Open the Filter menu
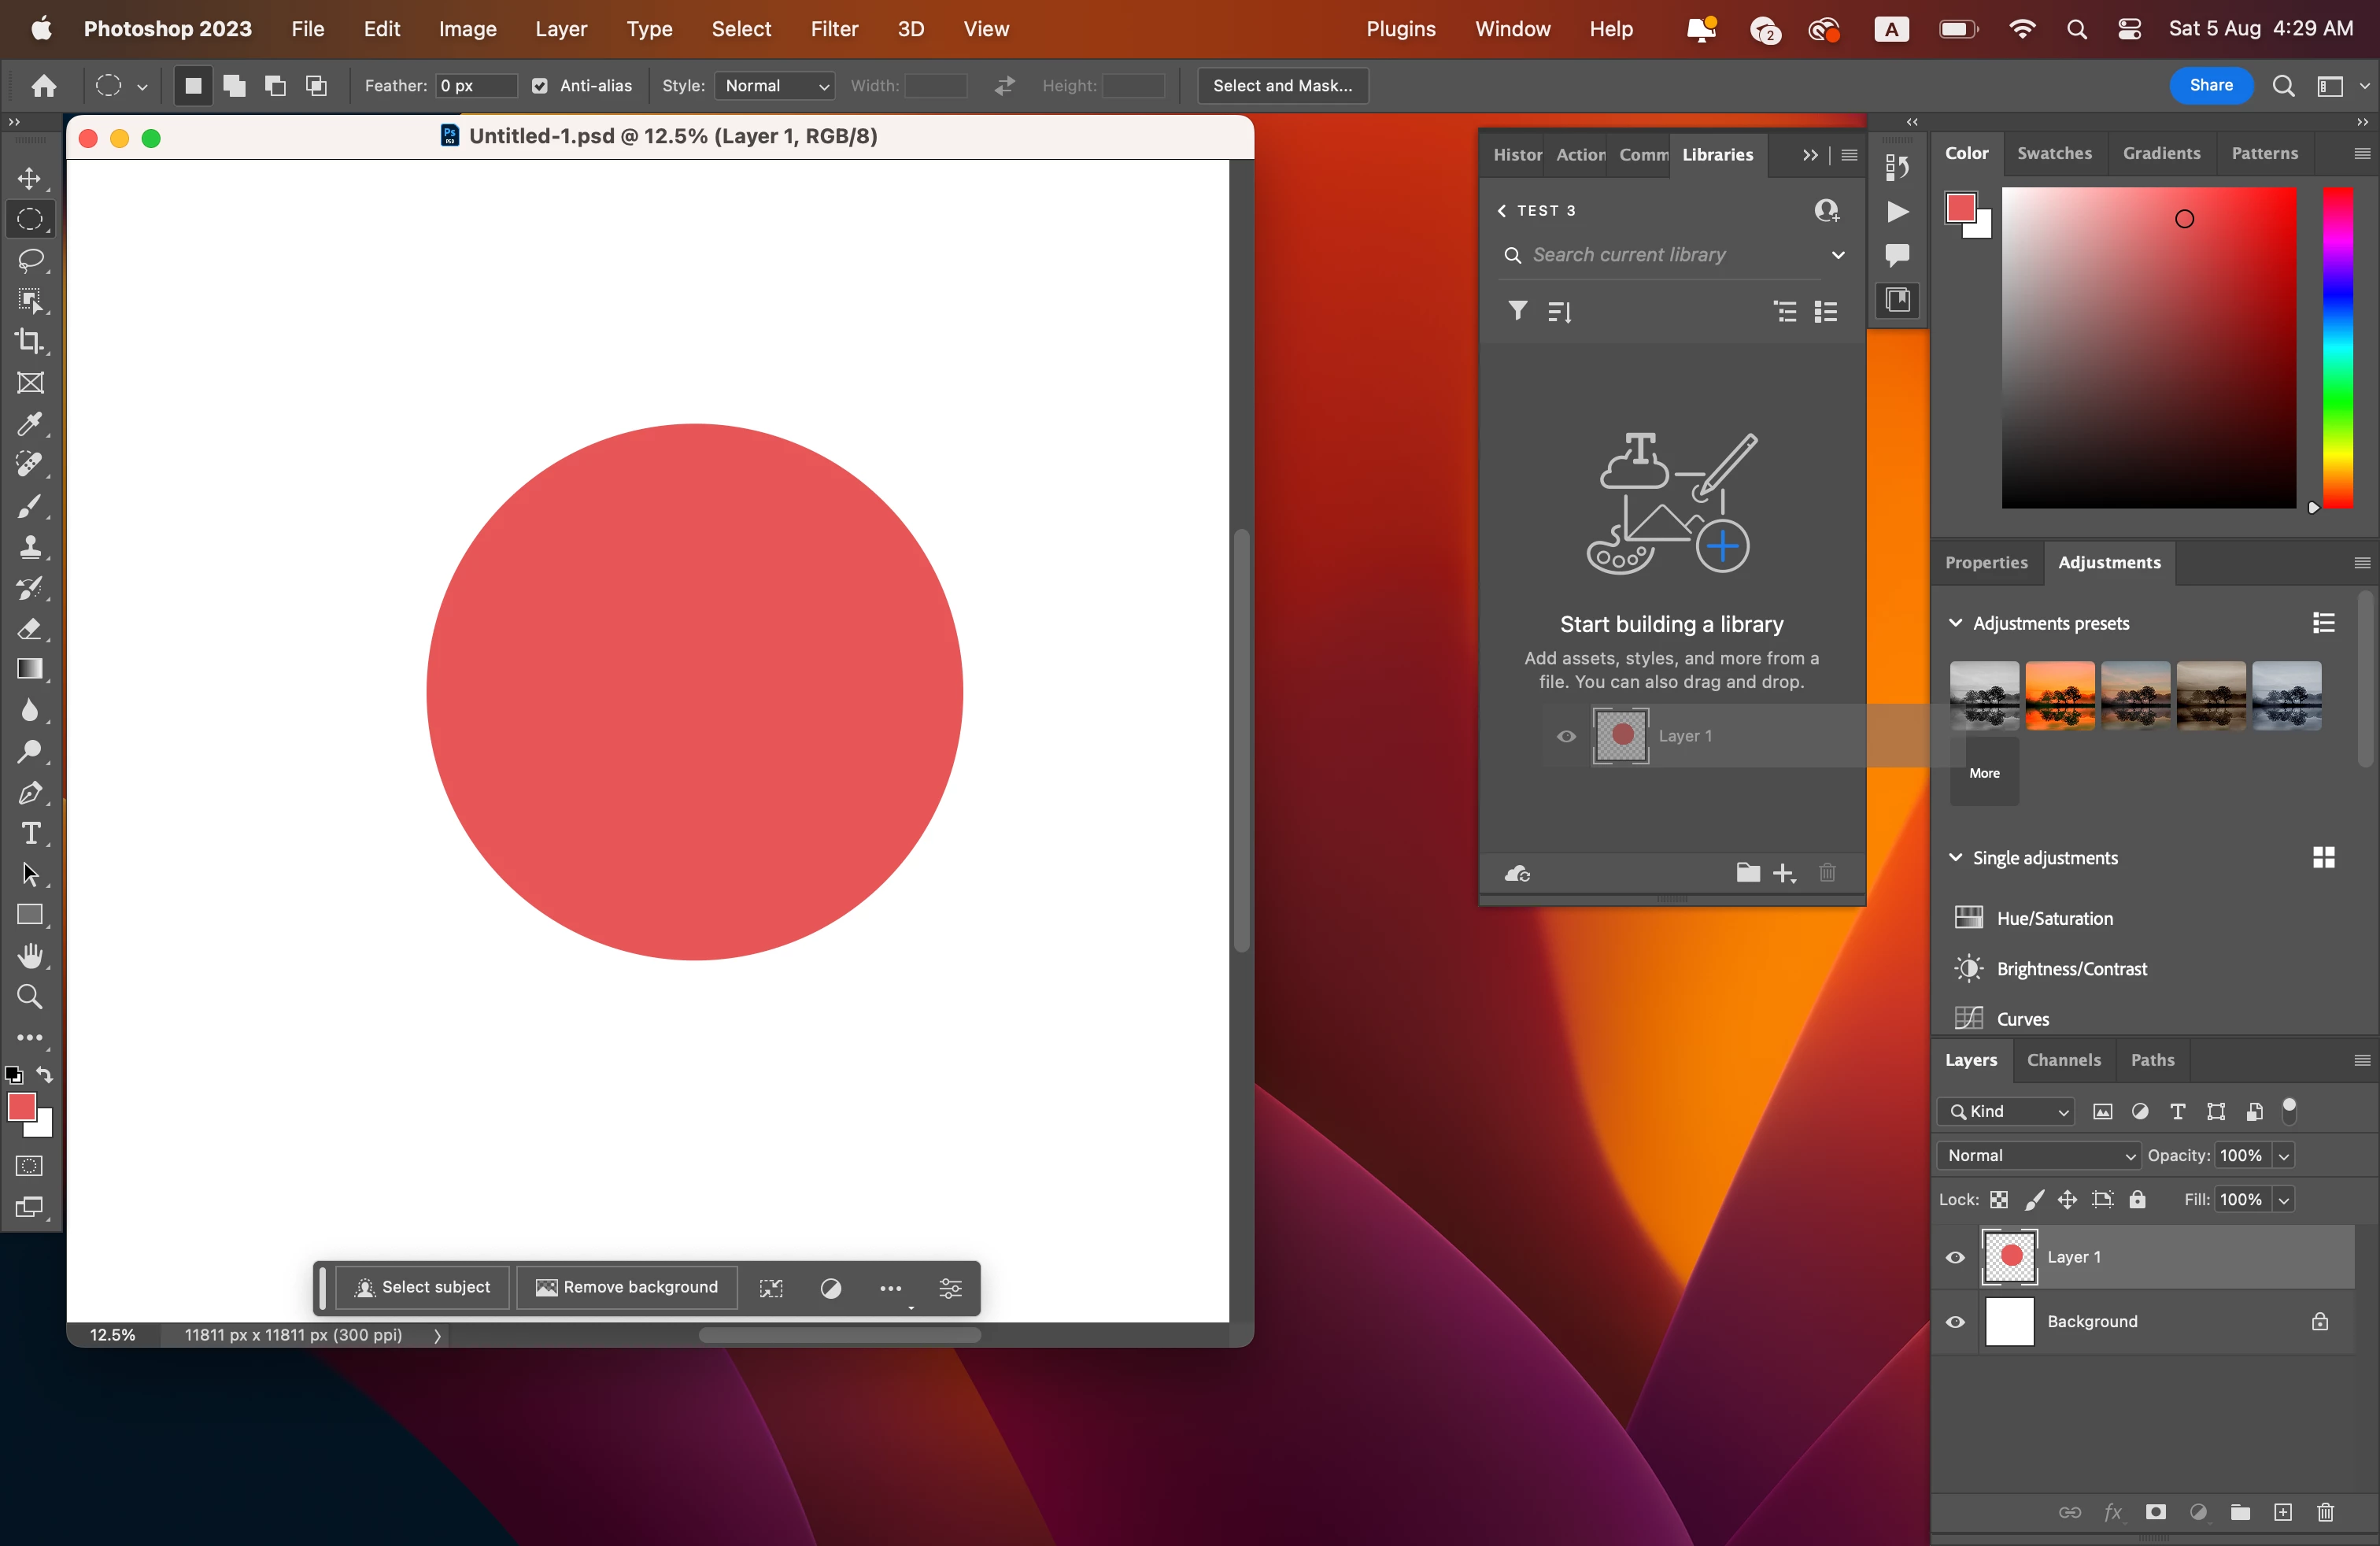Screen dimensions: 2380x1546 pos(834,29)
